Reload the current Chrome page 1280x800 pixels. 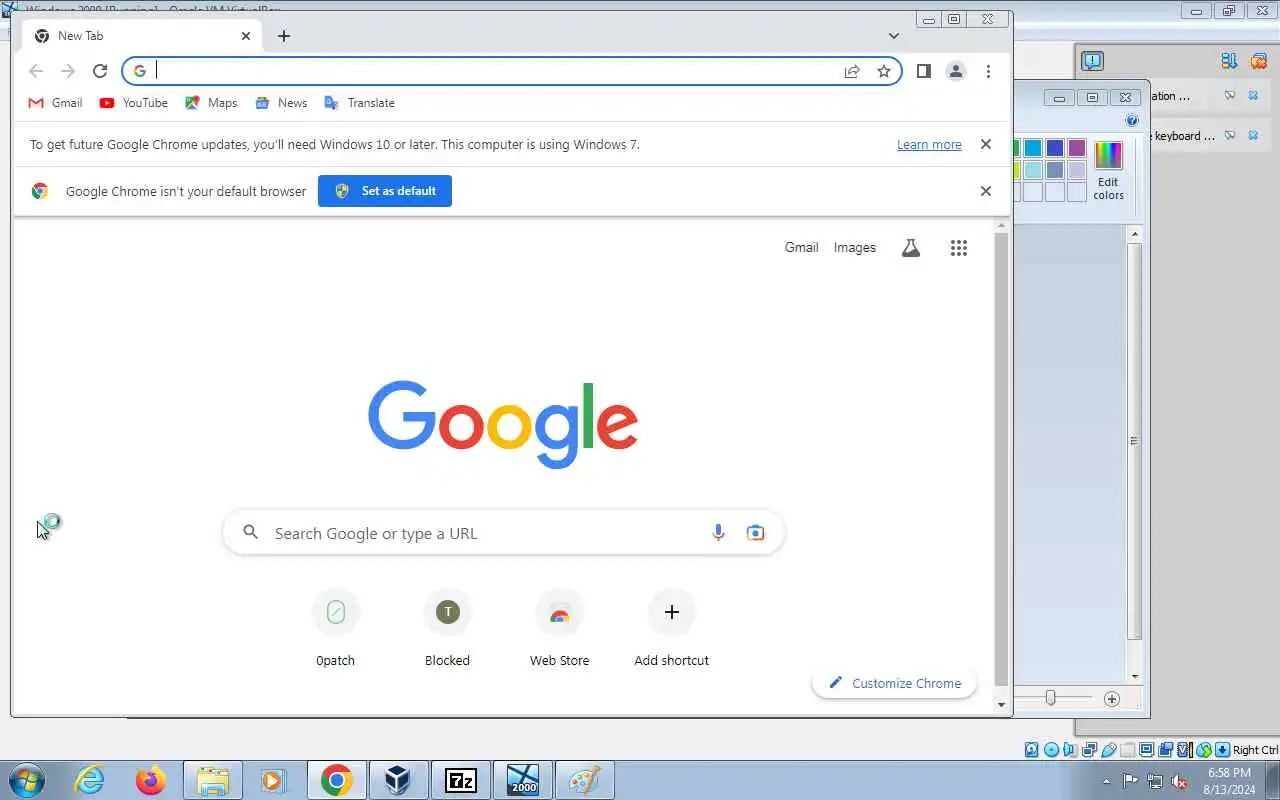tap(100, 71)
